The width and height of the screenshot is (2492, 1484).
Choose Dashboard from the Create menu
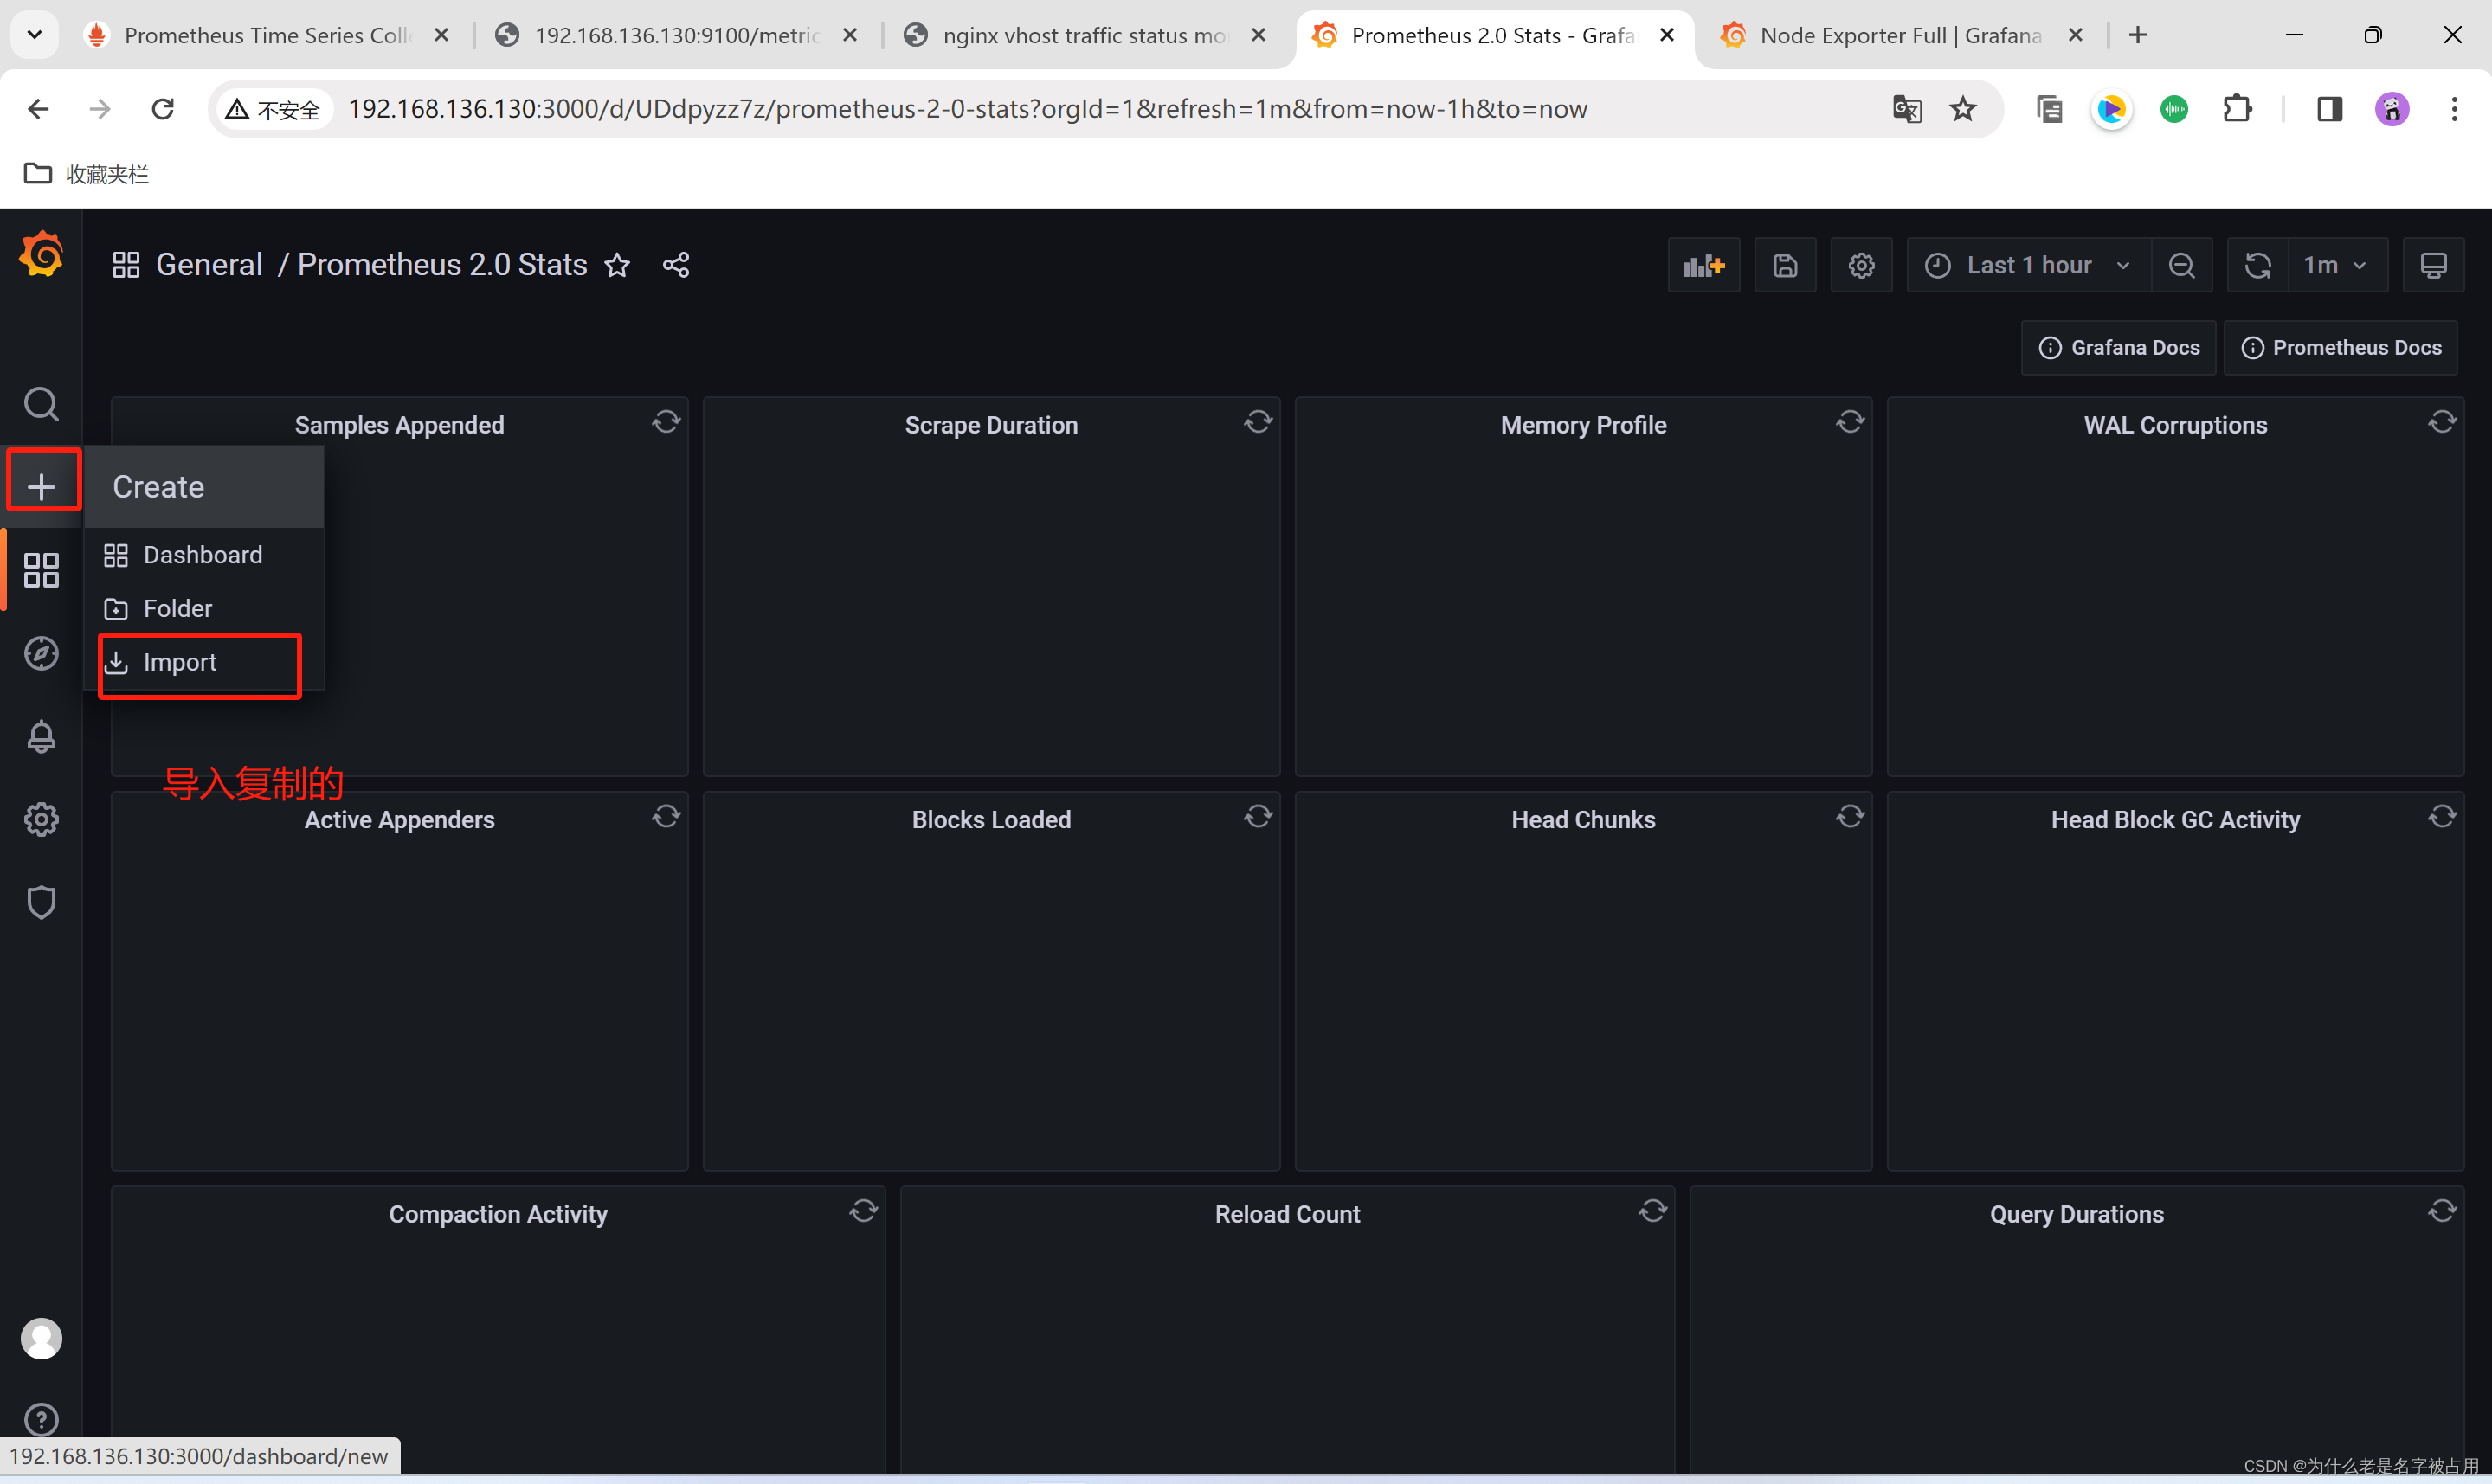click(204, 555)
